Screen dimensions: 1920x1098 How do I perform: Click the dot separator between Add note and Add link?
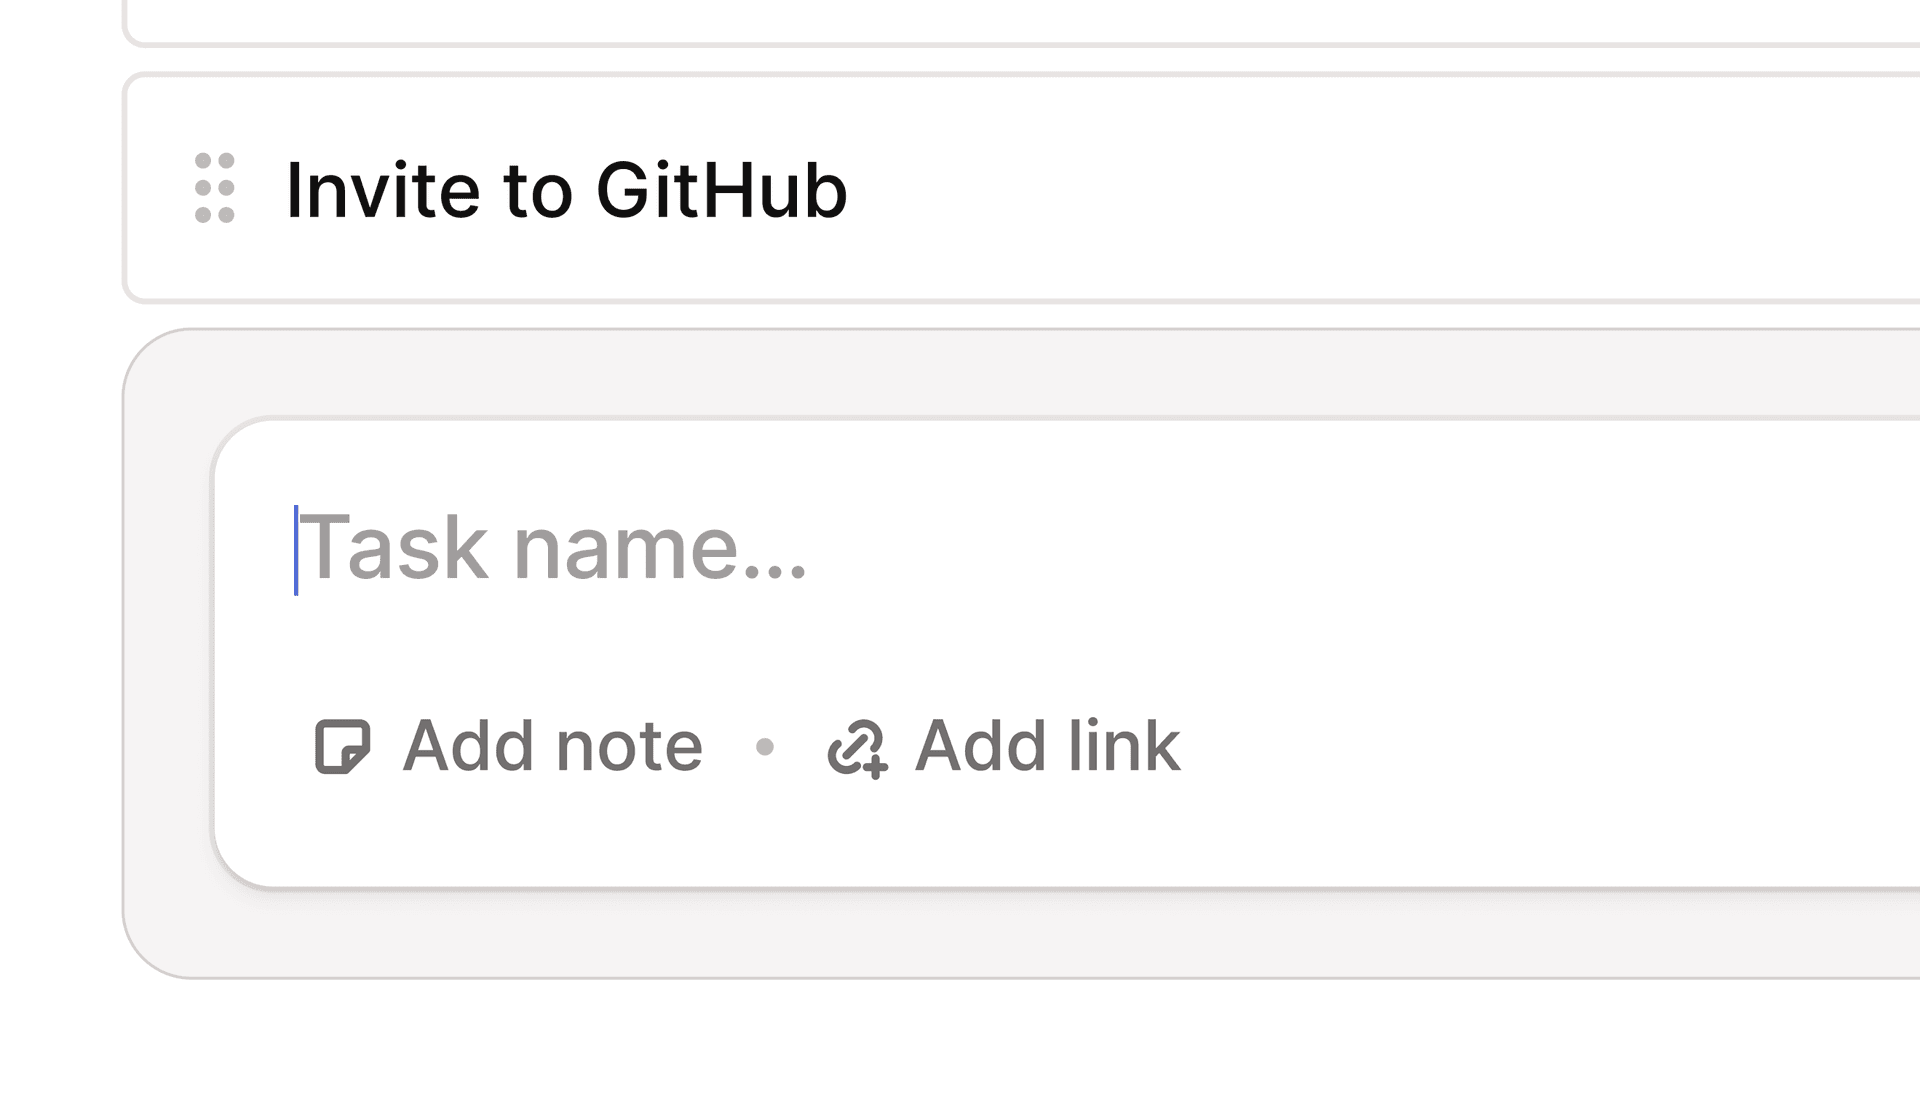pos(766,747)
